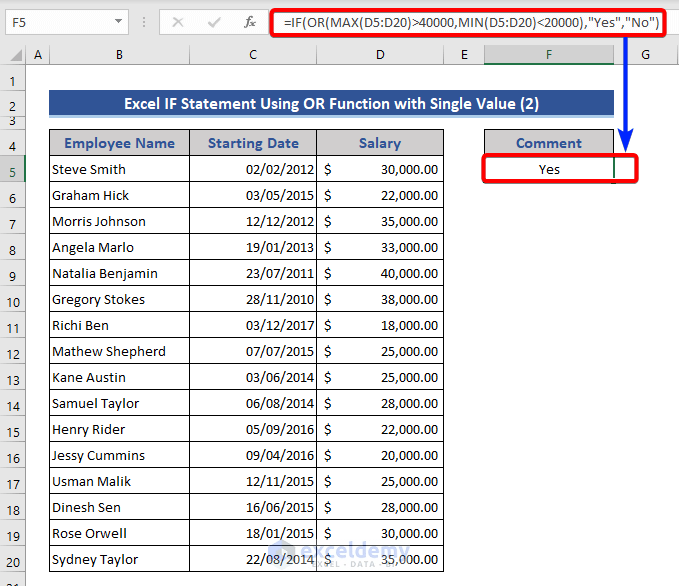Image resolution: width=679 pixels, height=586 pixels.
Task: Select column C header
Action: pyautogui.click(x=253, y=55)
